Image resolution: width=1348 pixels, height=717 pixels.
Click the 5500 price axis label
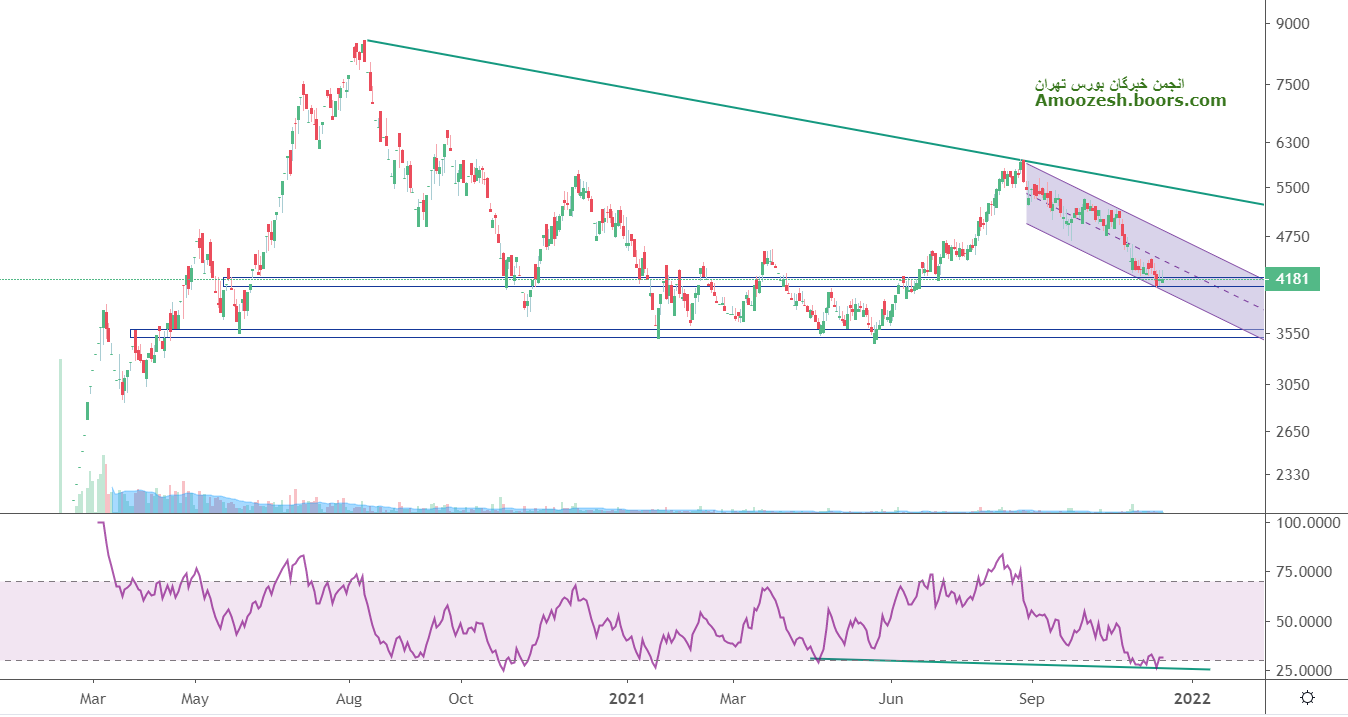click(x=1292, y=188)
